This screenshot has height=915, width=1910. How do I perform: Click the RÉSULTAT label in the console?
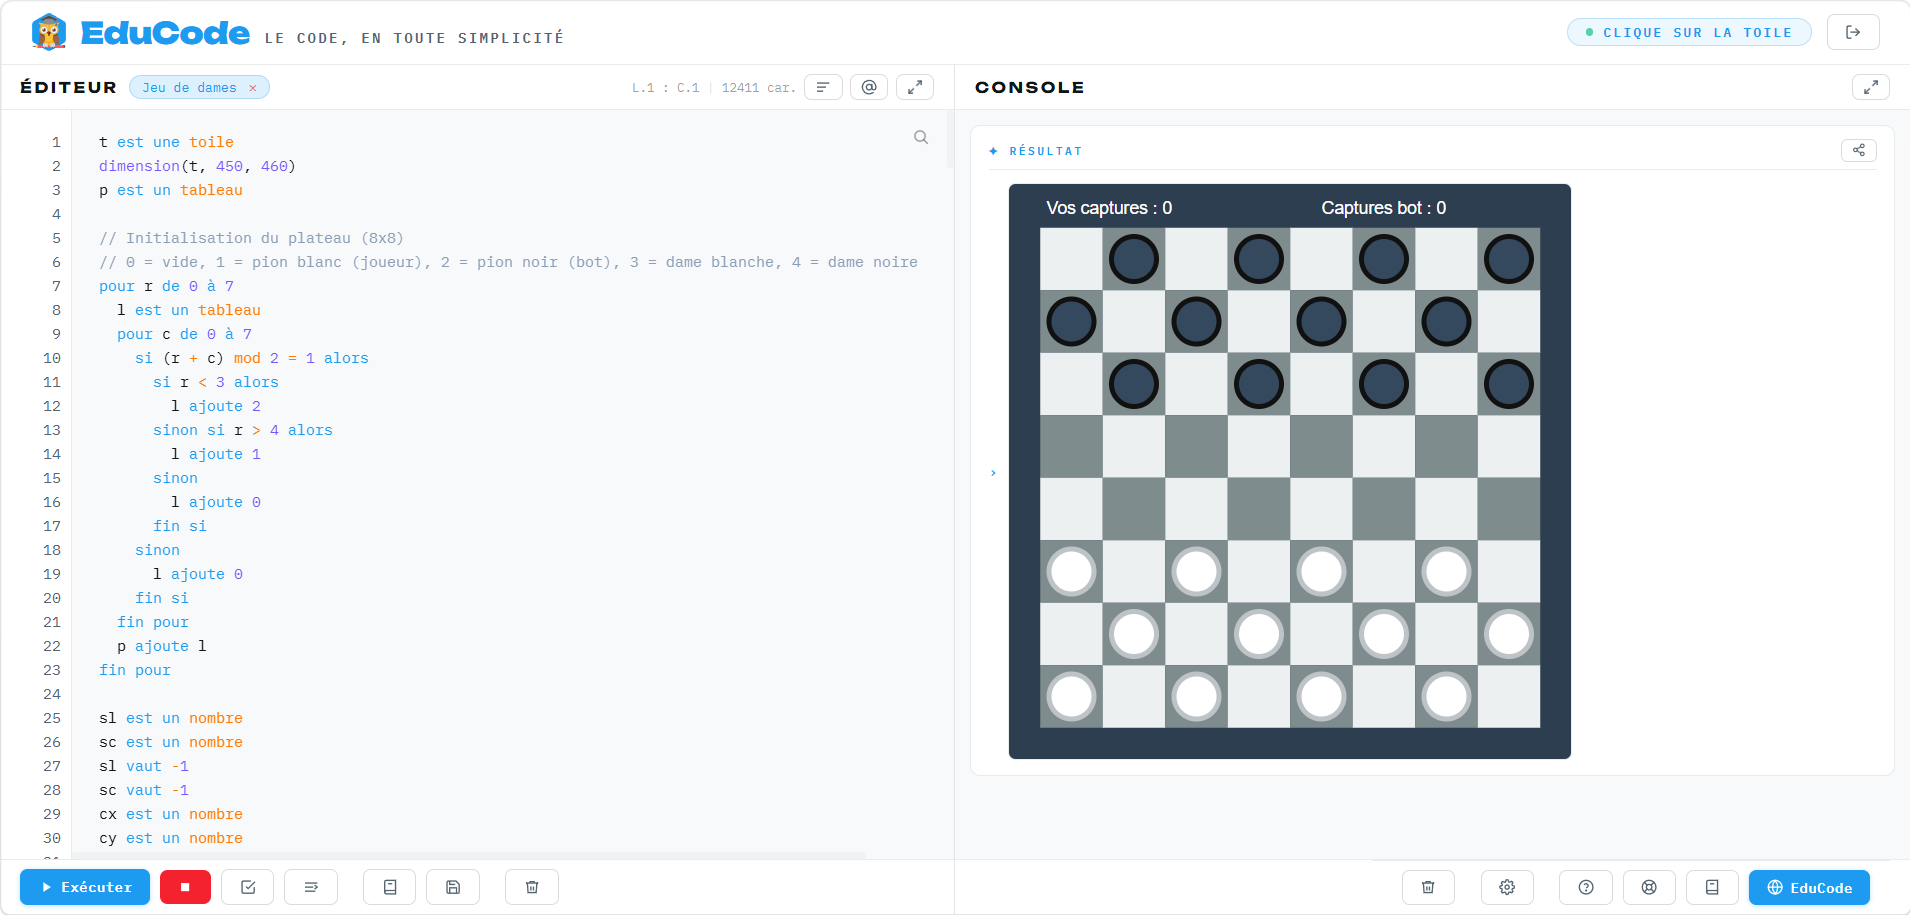pyautogui.click(x=1045, y=151)
